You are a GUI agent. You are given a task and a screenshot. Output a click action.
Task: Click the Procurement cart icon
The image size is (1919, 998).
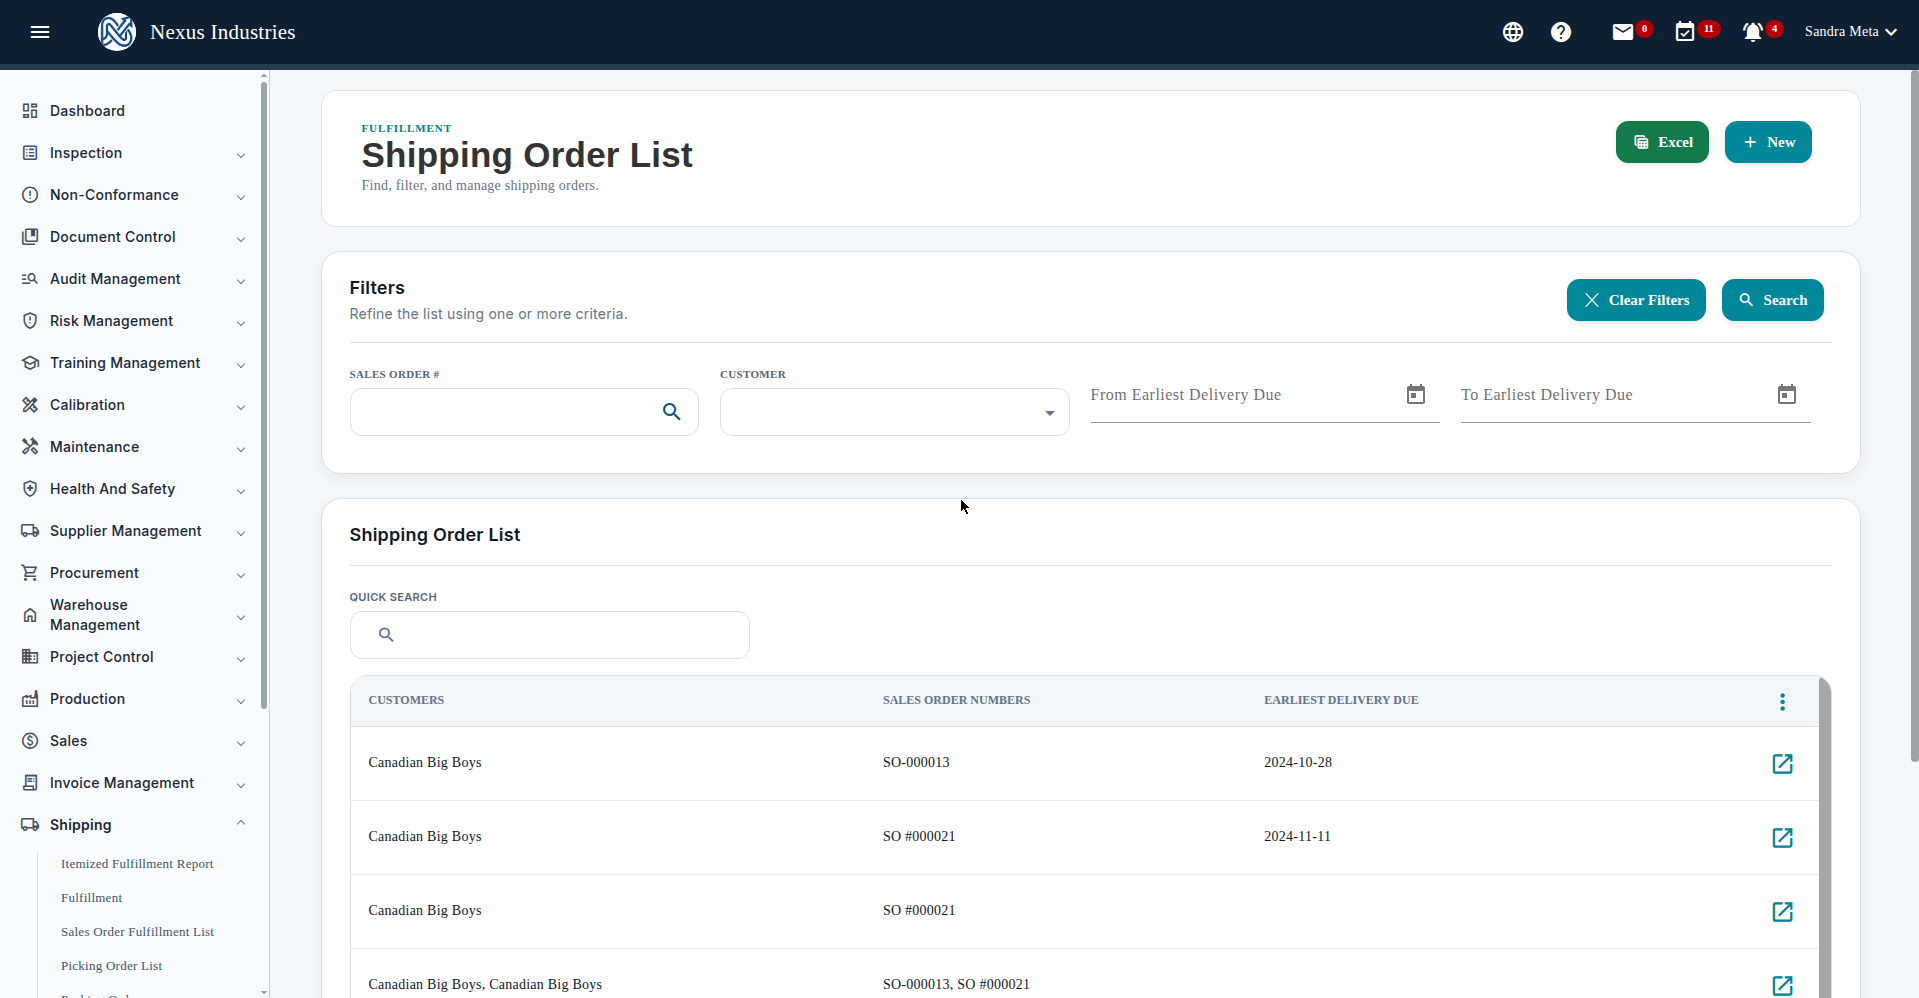point(30,573)
